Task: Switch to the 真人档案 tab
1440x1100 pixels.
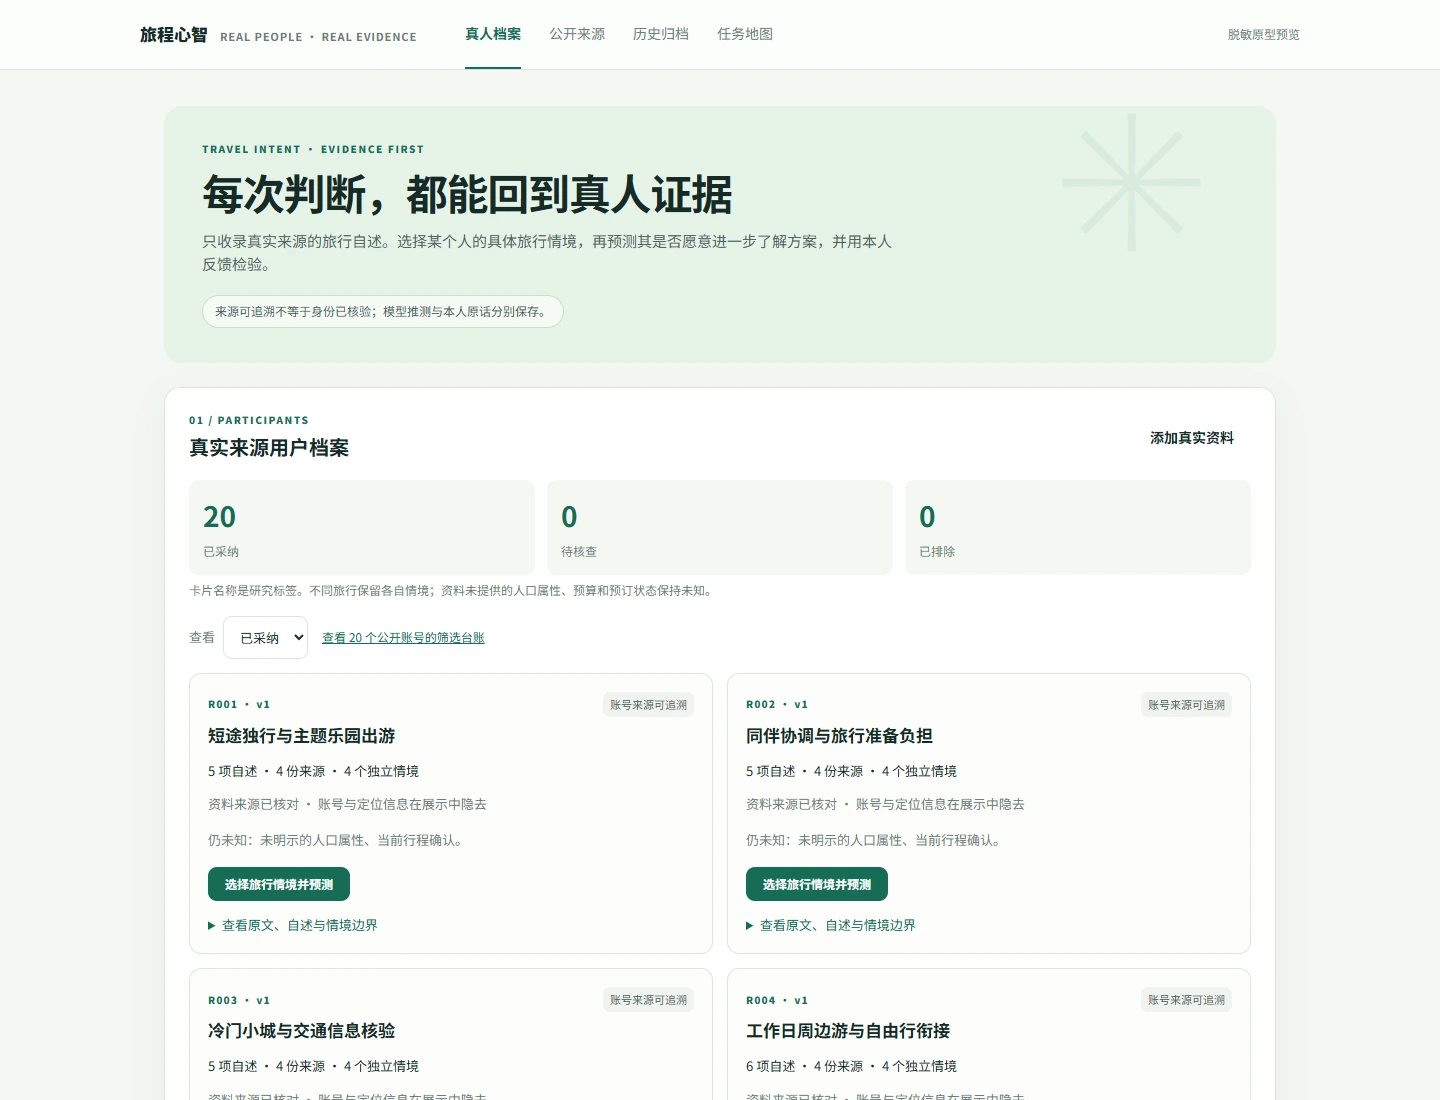Action: click(x=493, y=34)
